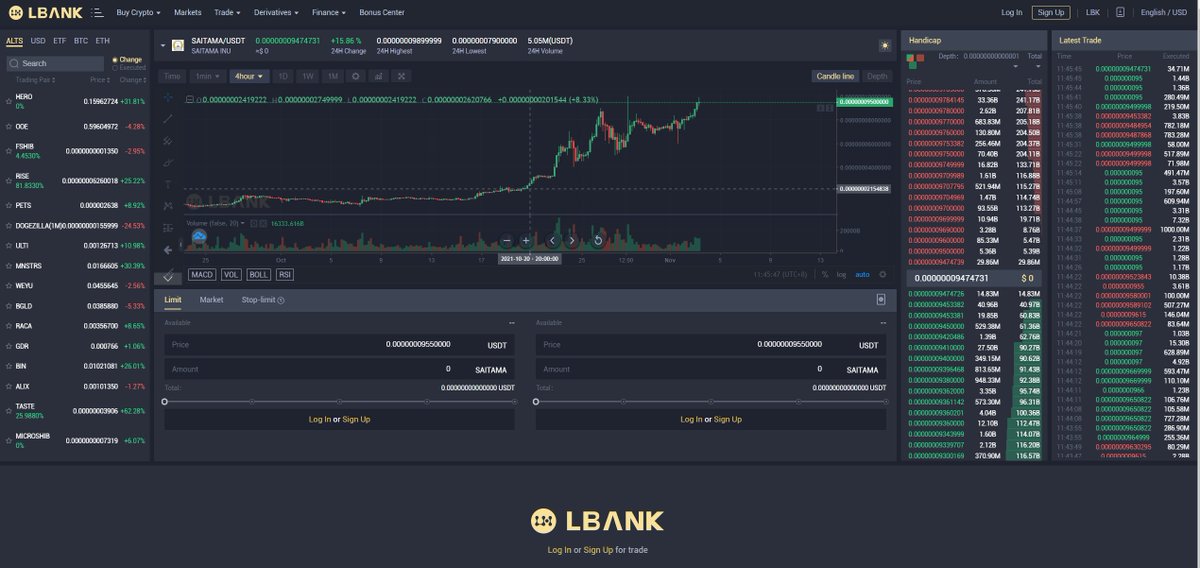Click the sell Amount input field
1200x568 pixels.
pyautogui.click(x=711, y=369)
